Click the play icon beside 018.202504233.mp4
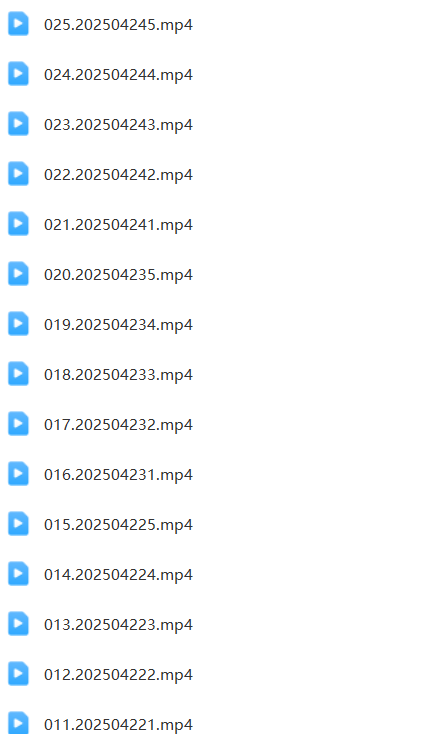 [18, 374]
